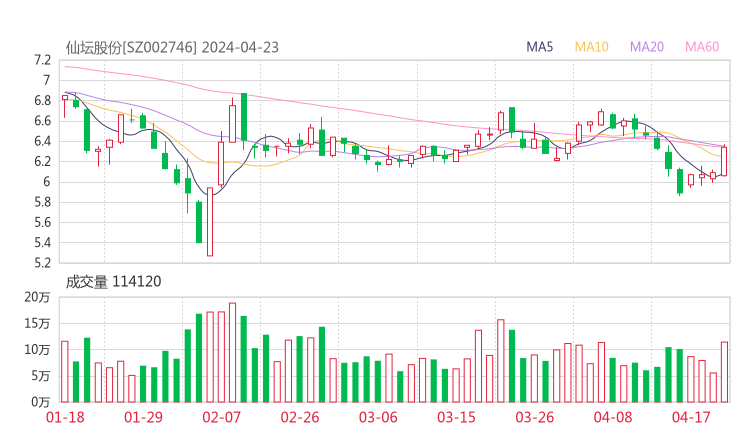Click the MA20 legend label
This screenshot has width=740, height=440.
647,47
